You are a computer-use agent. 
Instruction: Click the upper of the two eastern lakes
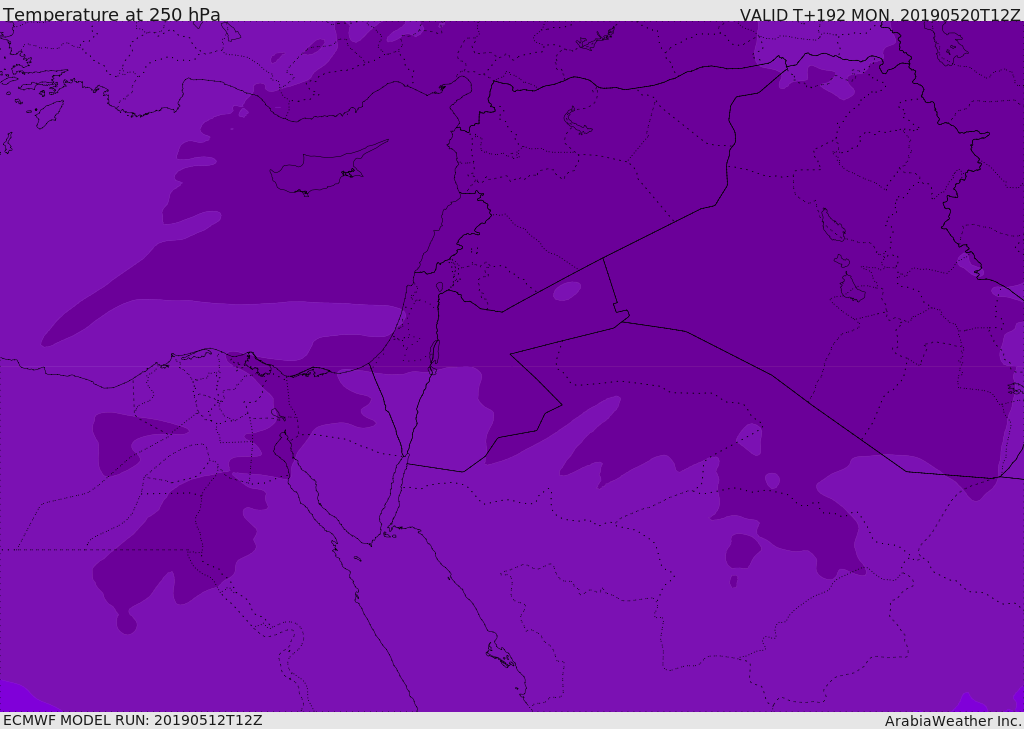(832, 225)
